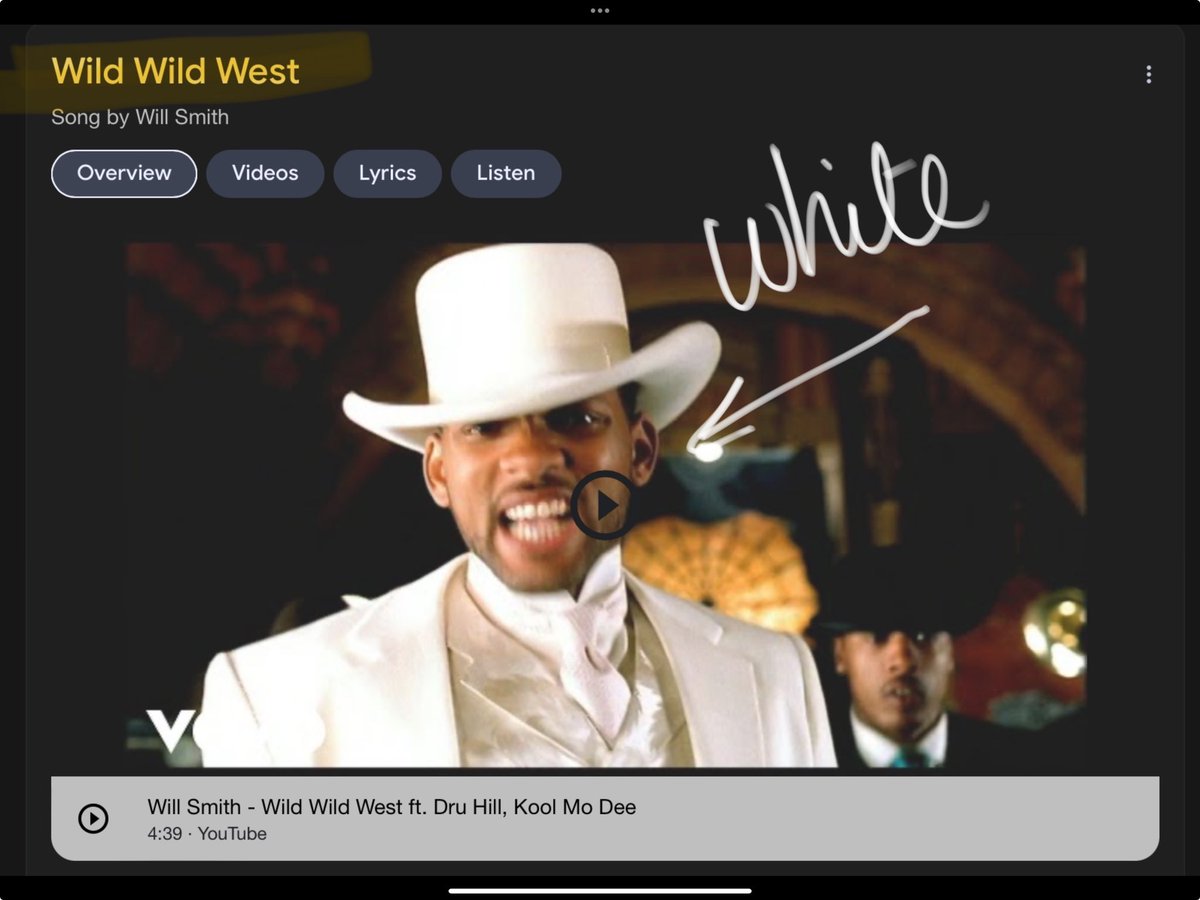Image resolution: width=1200 pixels, height=900 pixels.
Task: Click the play icon beside the video title
Action: pyautogui.click(x=93, y=818)
